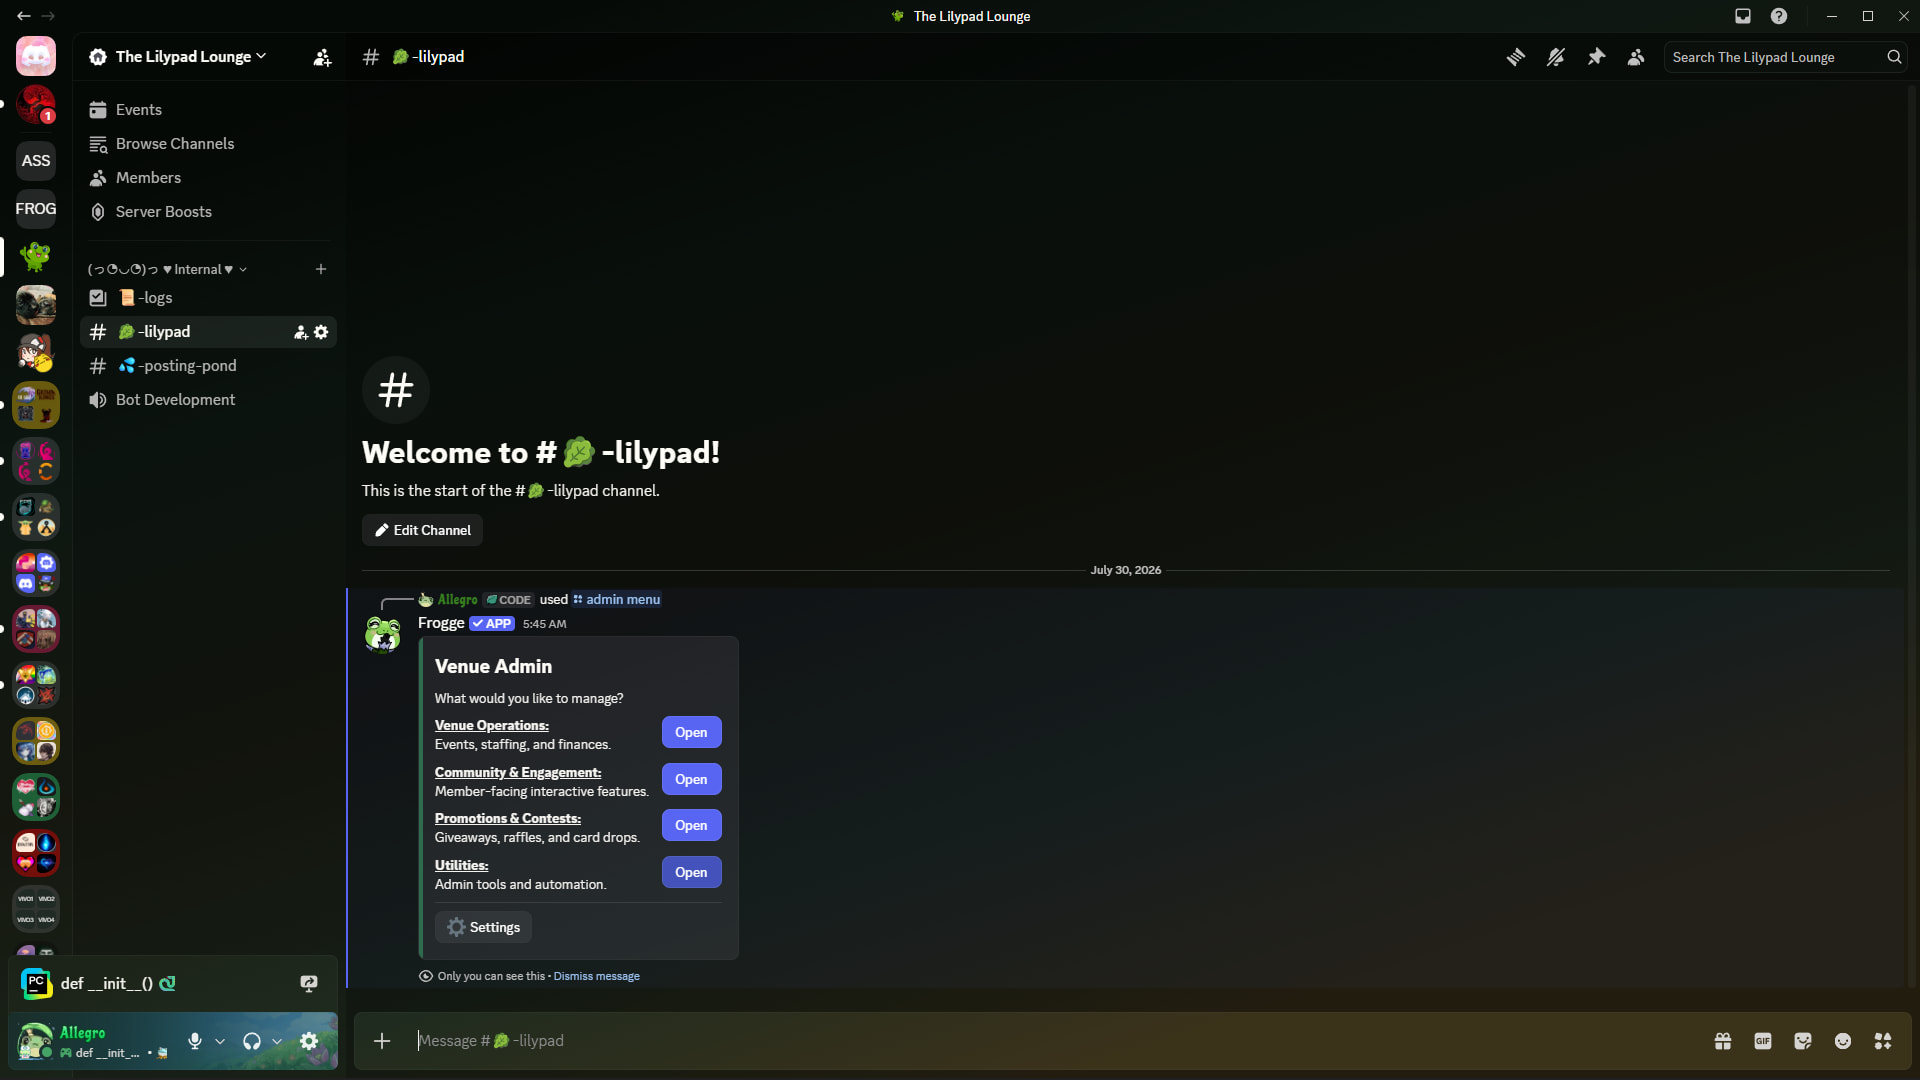Open the inbox icon in title bar
This screenshot has height=1080, width=1920.
click(x=1743, y=16)
